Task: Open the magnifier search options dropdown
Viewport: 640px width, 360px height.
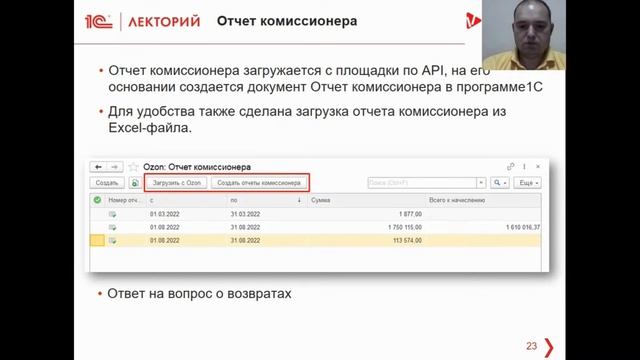Action: (500, 183)
